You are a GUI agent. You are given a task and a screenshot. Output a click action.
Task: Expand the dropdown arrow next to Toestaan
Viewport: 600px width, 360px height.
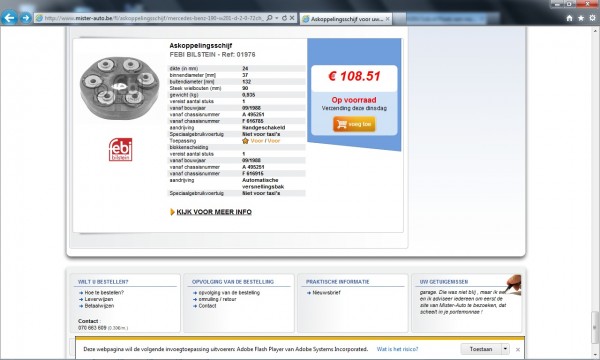pos(505,349)
